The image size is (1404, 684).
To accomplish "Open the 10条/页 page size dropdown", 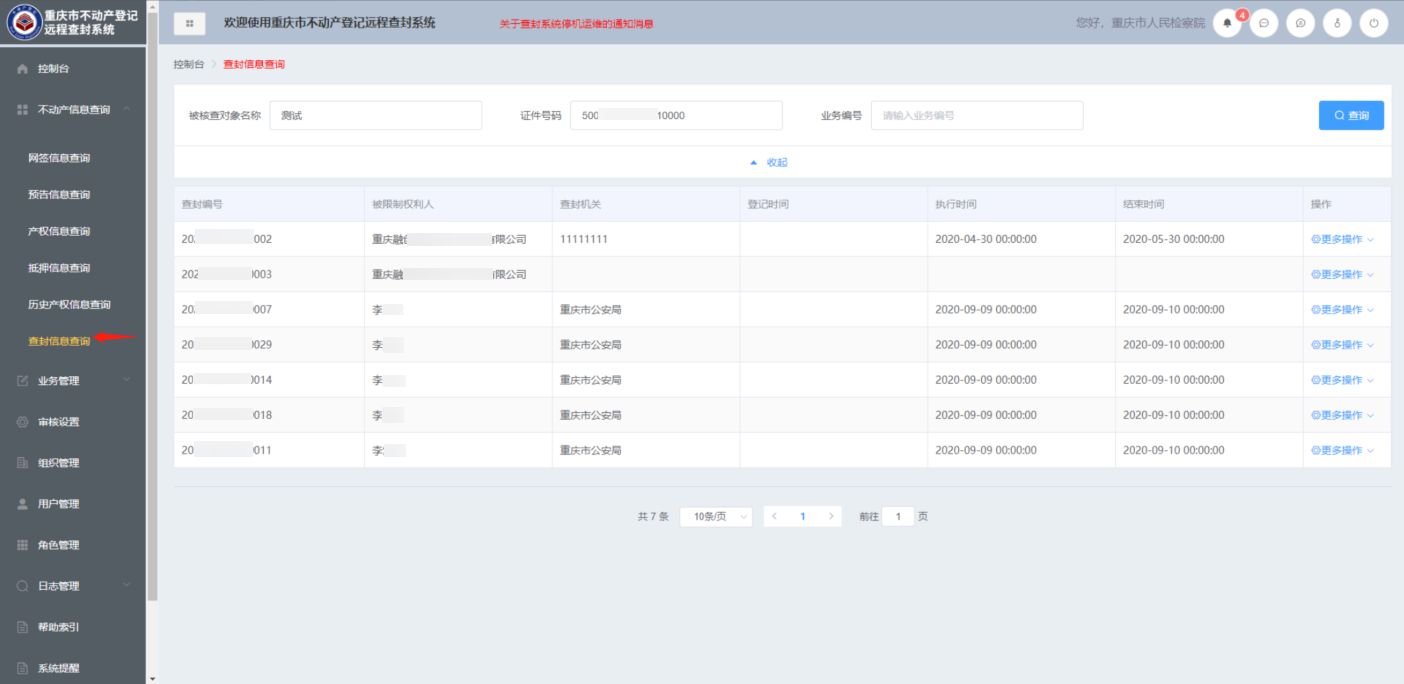I will tap(716, 516).
